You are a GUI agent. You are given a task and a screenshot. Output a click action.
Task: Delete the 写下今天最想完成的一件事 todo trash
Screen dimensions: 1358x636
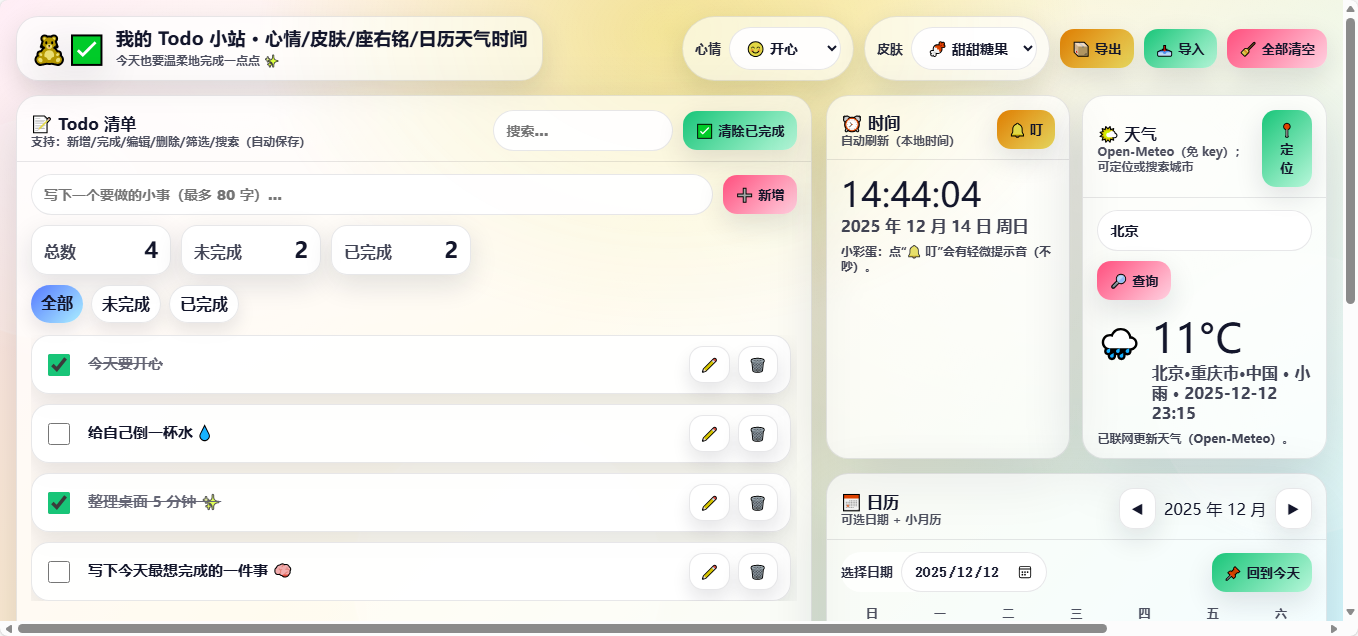point(758,572)
